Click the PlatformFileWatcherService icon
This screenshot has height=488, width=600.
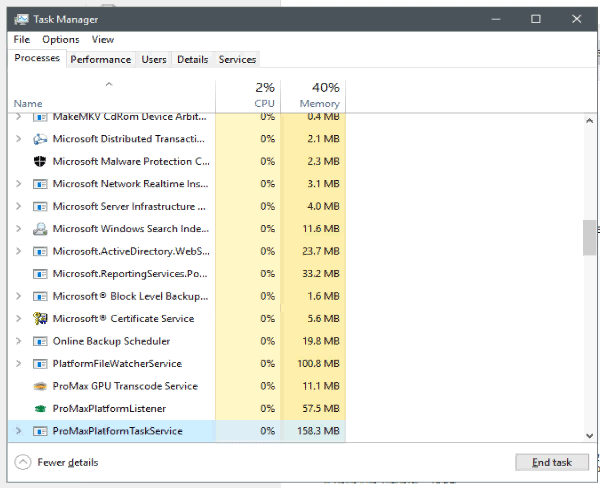tap(40, 364)
